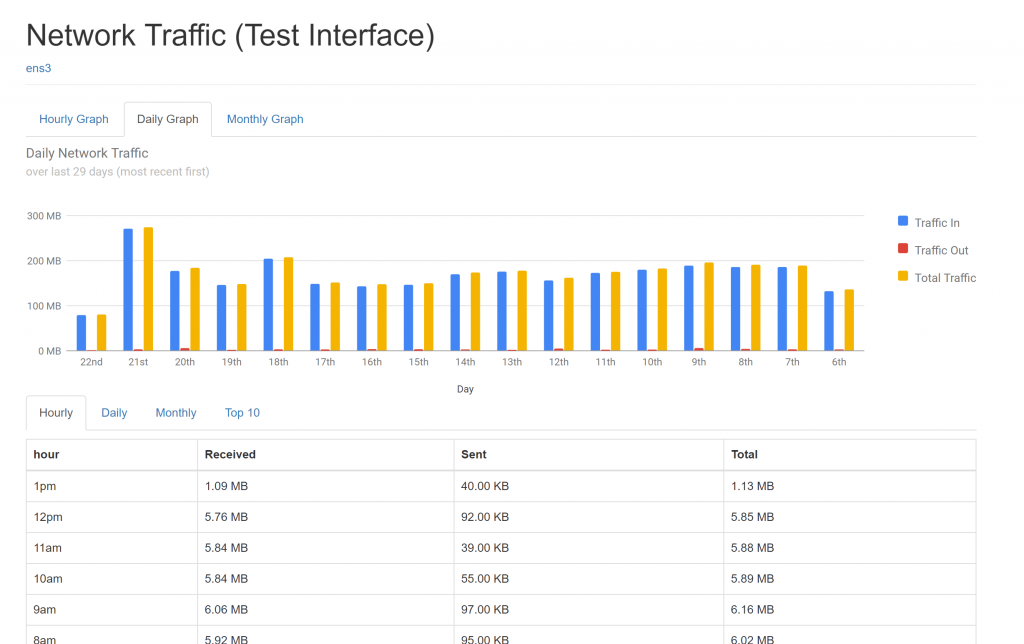This screenshot has height=644, width=1024.
Task: Click the 55.00 KB sent cell
Action: pyautogui.click(x=589, y=579)
